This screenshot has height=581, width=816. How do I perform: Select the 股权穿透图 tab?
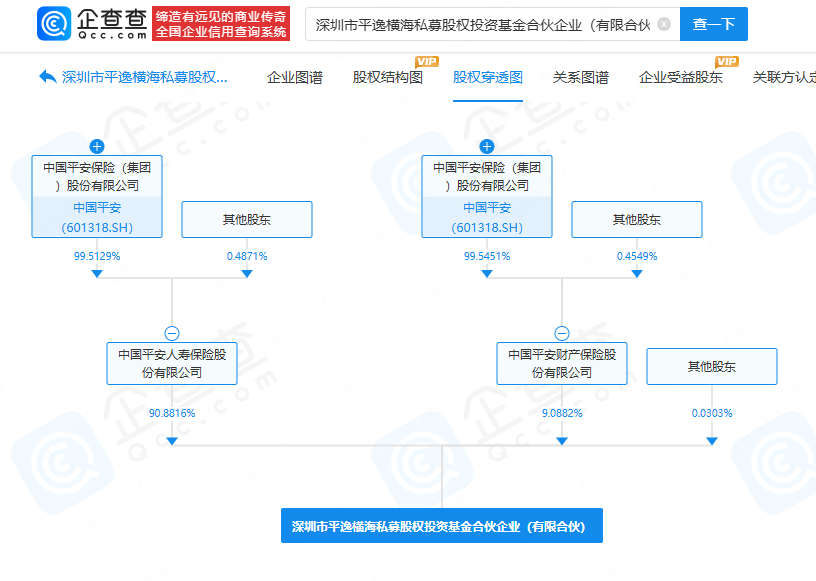click(488, 78)
